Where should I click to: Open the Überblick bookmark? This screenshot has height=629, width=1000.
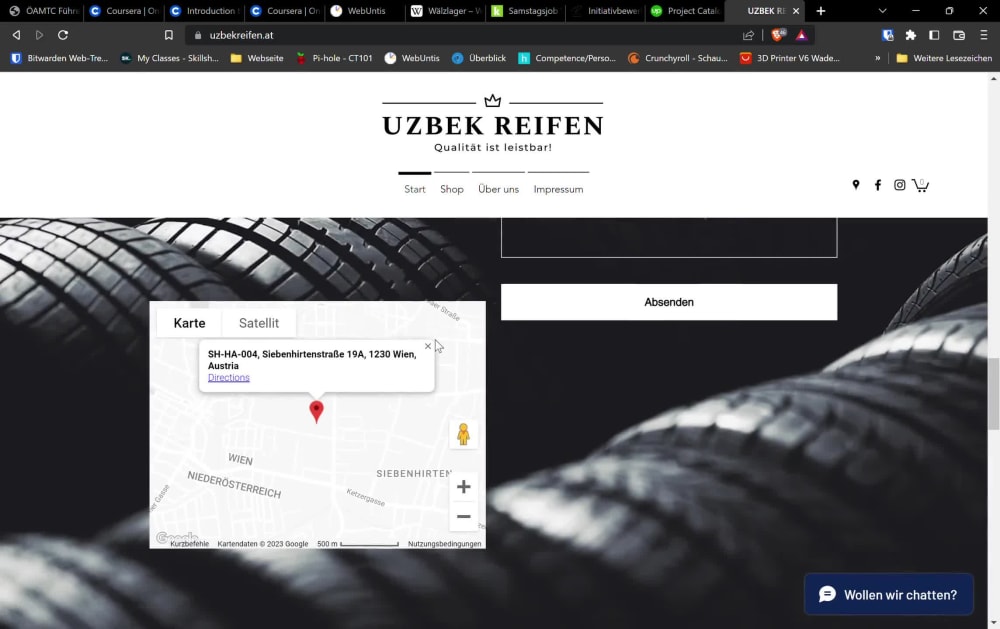pyautogui.click(x=479, y=58)
